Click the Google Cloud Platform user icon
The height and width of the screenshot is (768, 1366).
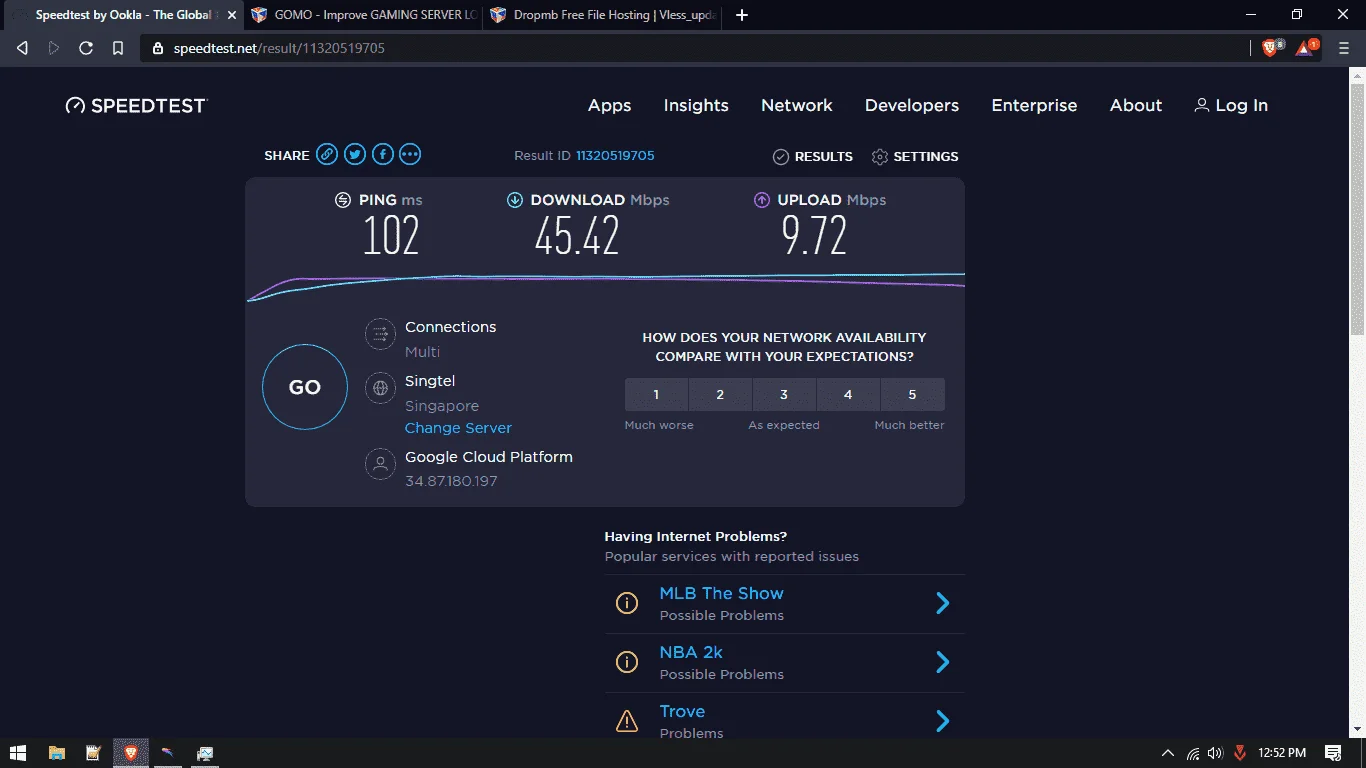pos(380,464)
